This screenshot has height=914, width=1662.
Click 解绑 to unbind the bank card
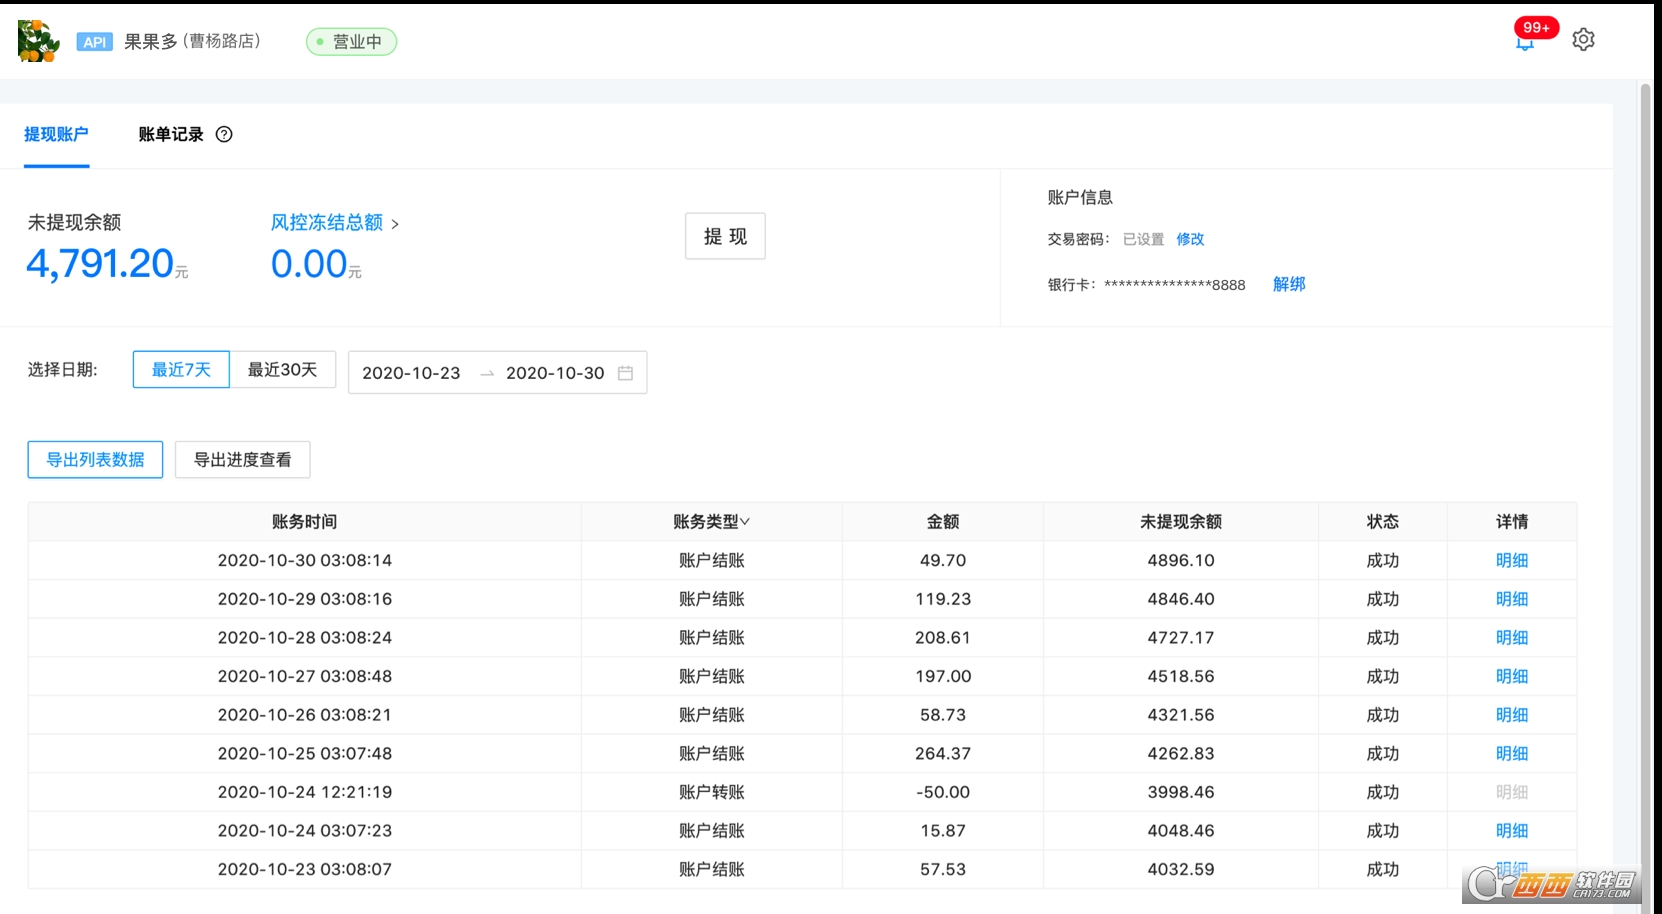1288,284
